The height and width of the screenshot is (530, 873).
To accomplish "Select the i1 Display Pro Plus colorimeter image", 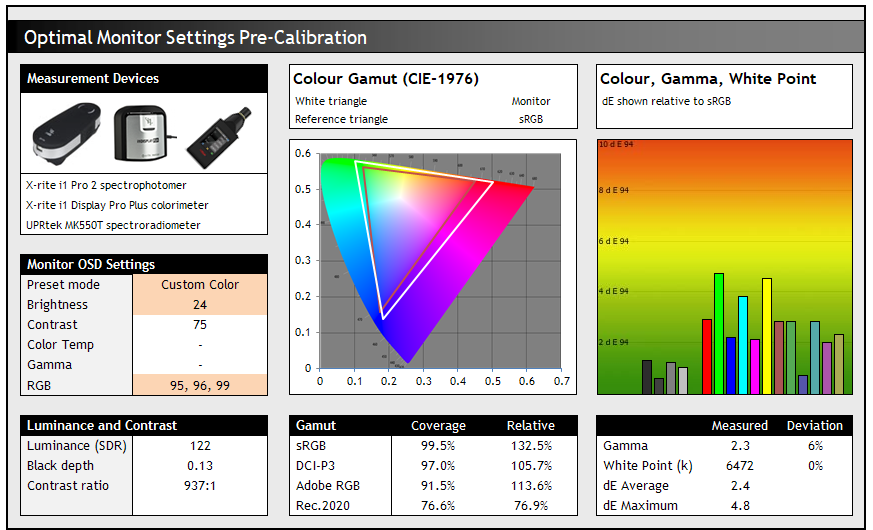I will pyautogui.click(x=143, y=133).
